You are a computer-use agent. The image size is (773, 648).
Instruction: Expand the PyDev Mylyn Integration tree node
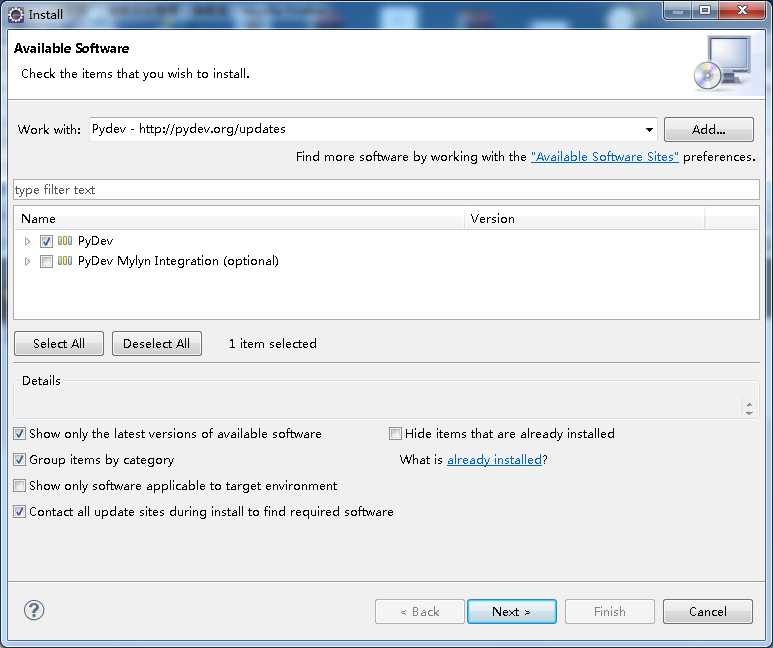point(28,261)
